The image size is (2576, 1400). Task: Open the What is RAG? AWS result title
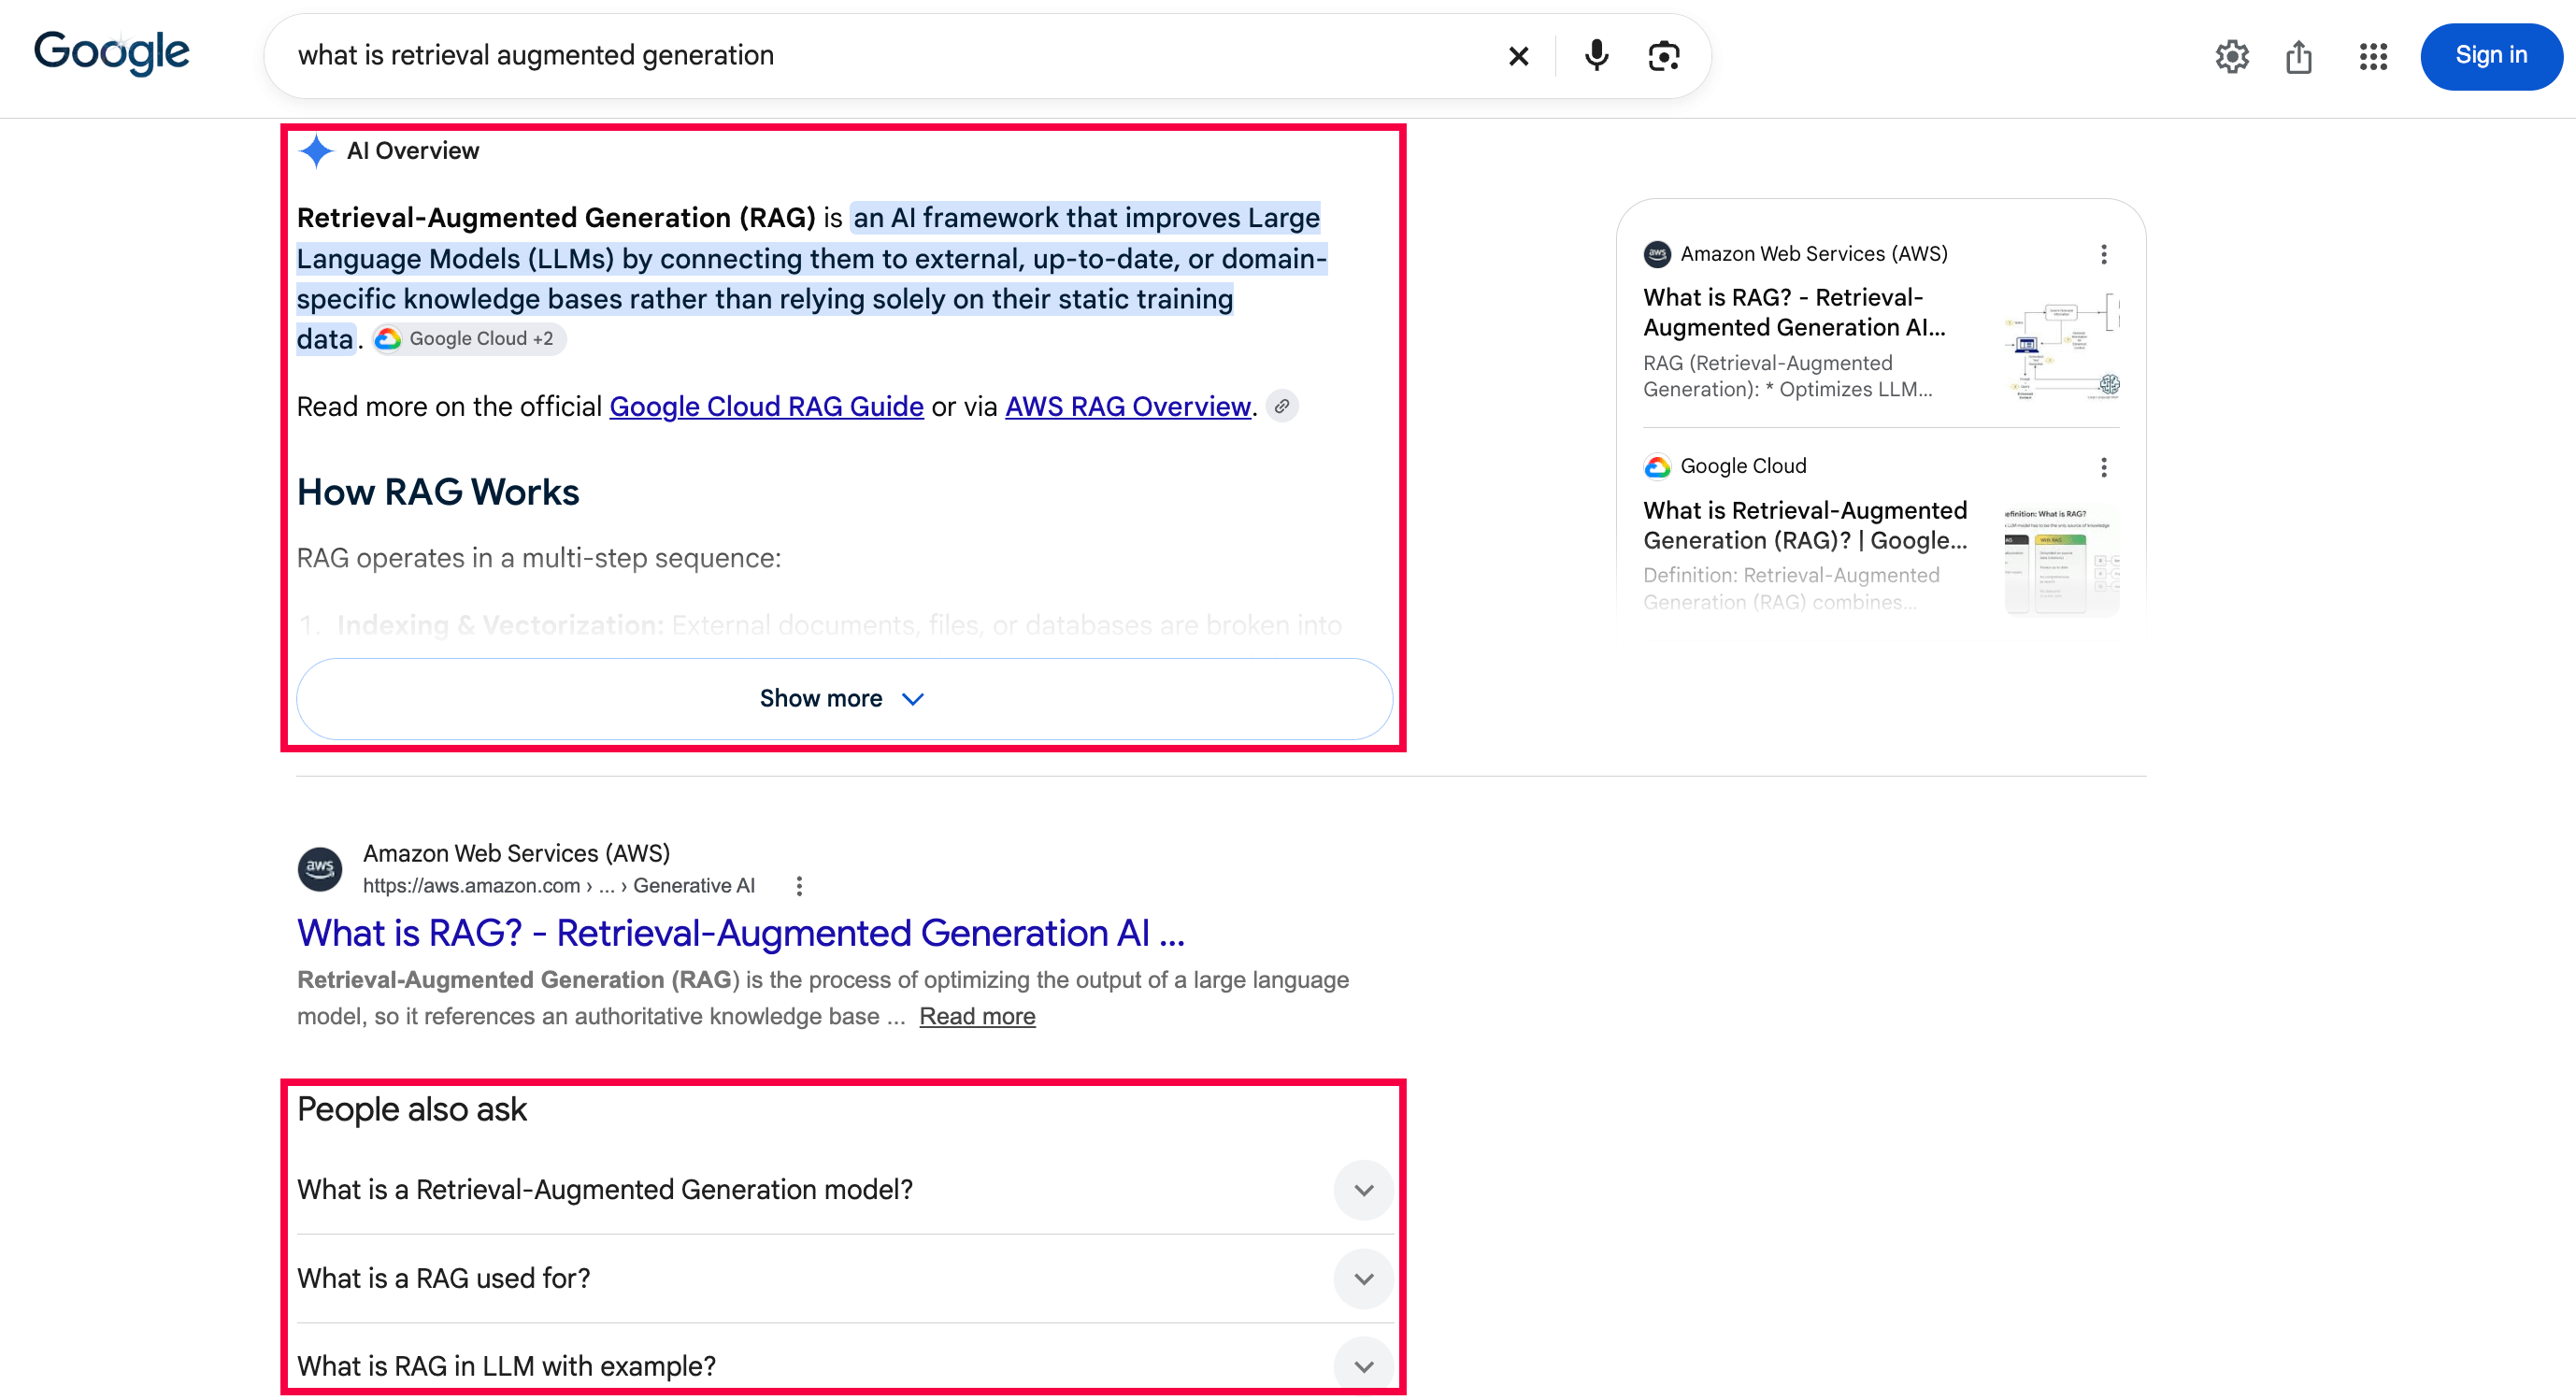point(741,933)
